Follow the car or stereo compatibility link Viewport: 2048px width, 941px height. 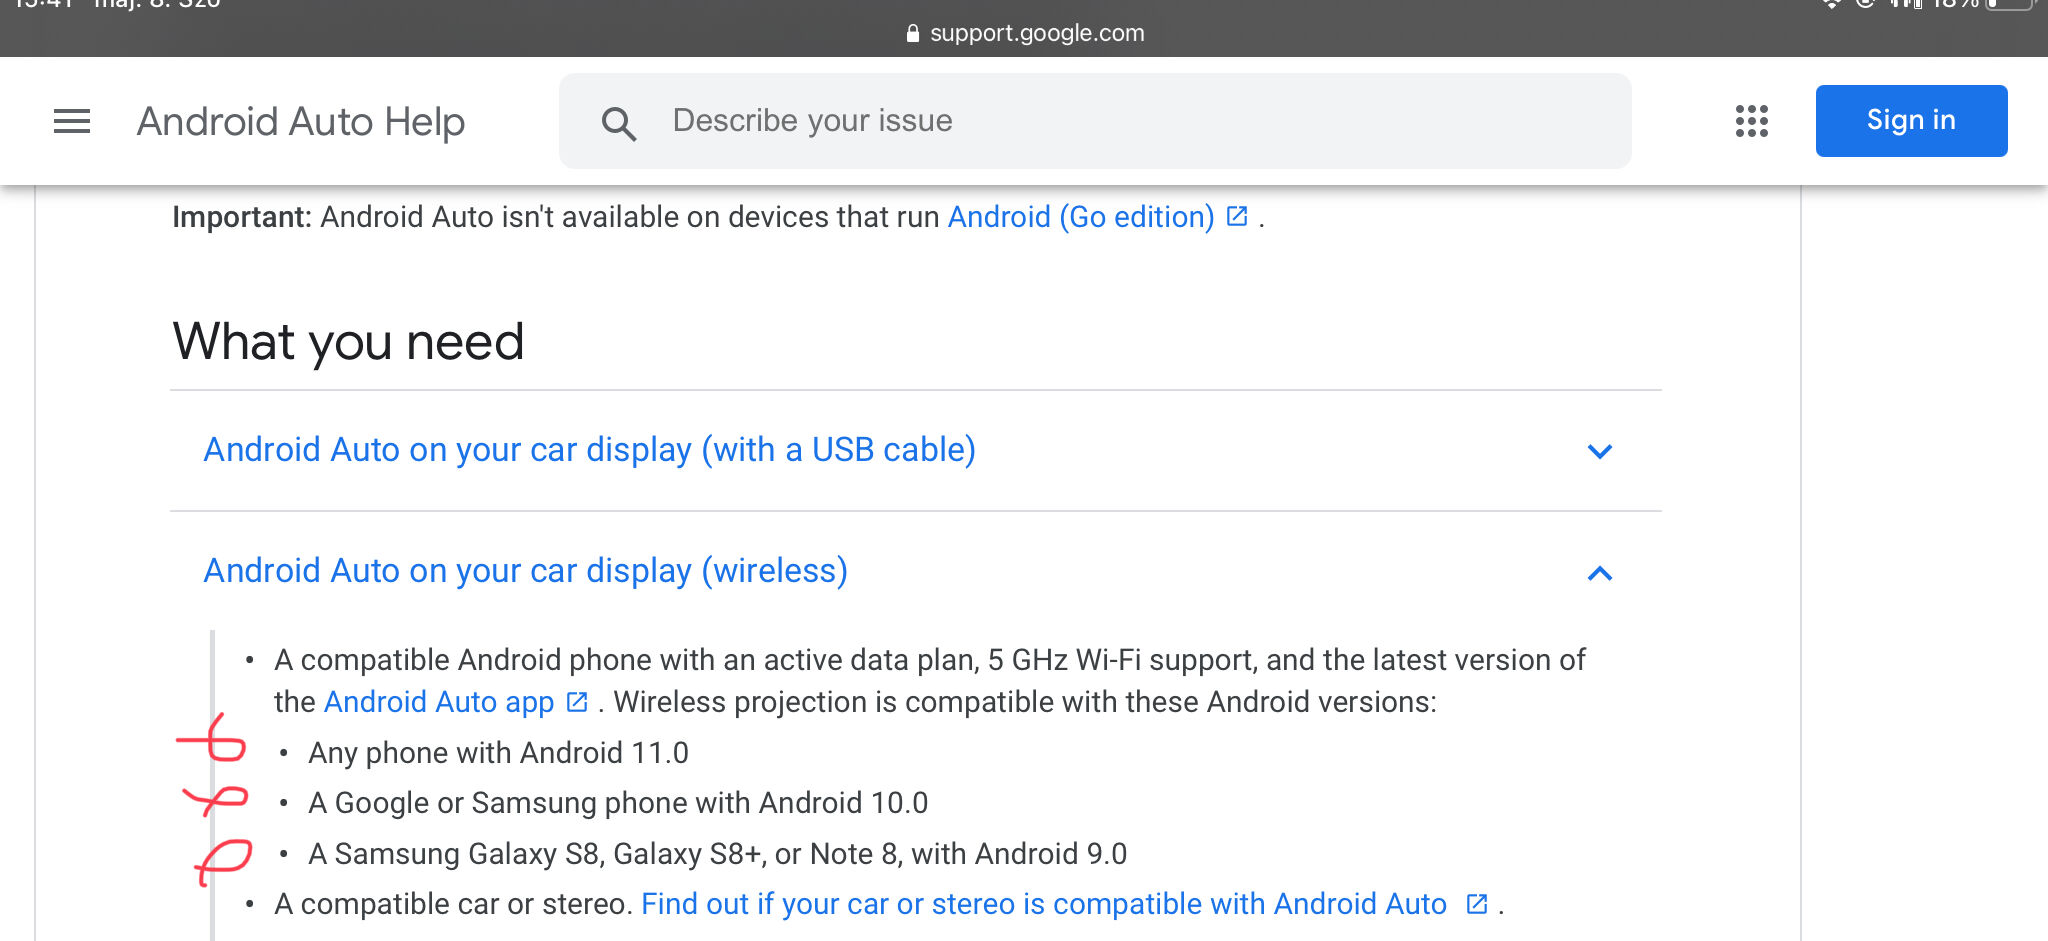(1043, 904)
